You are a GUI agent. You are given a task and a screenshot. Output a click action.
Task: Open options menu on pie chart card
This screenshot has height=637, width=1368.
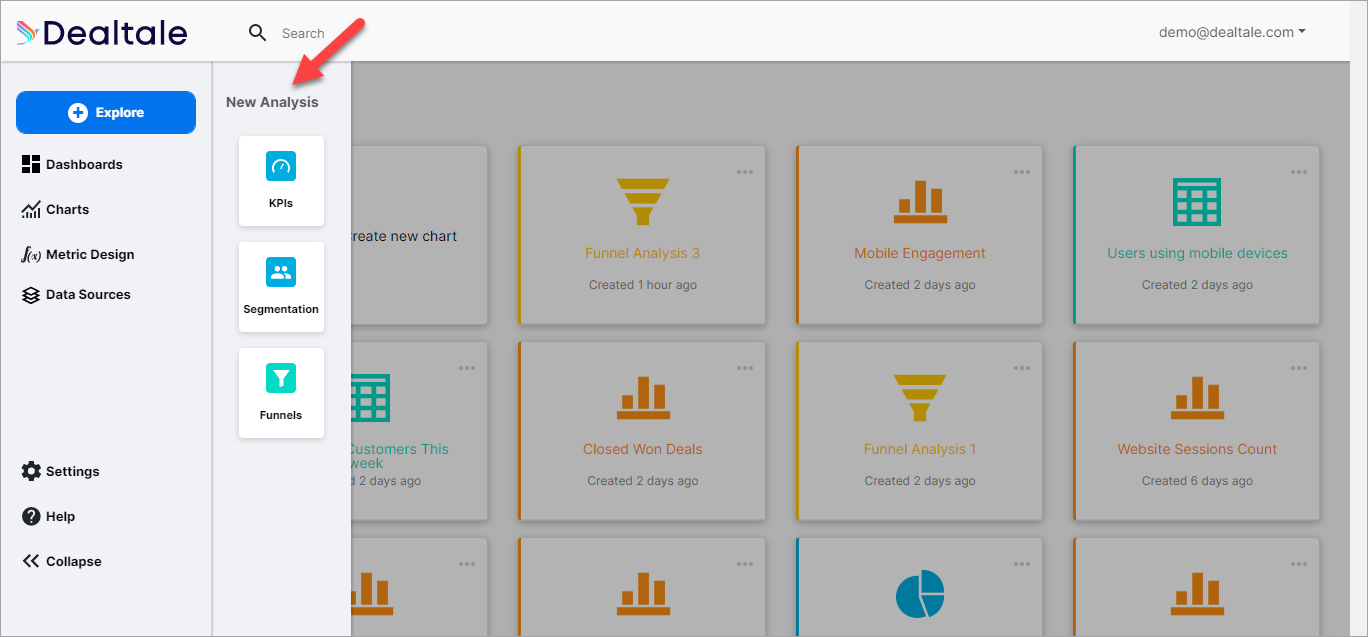1021,564
